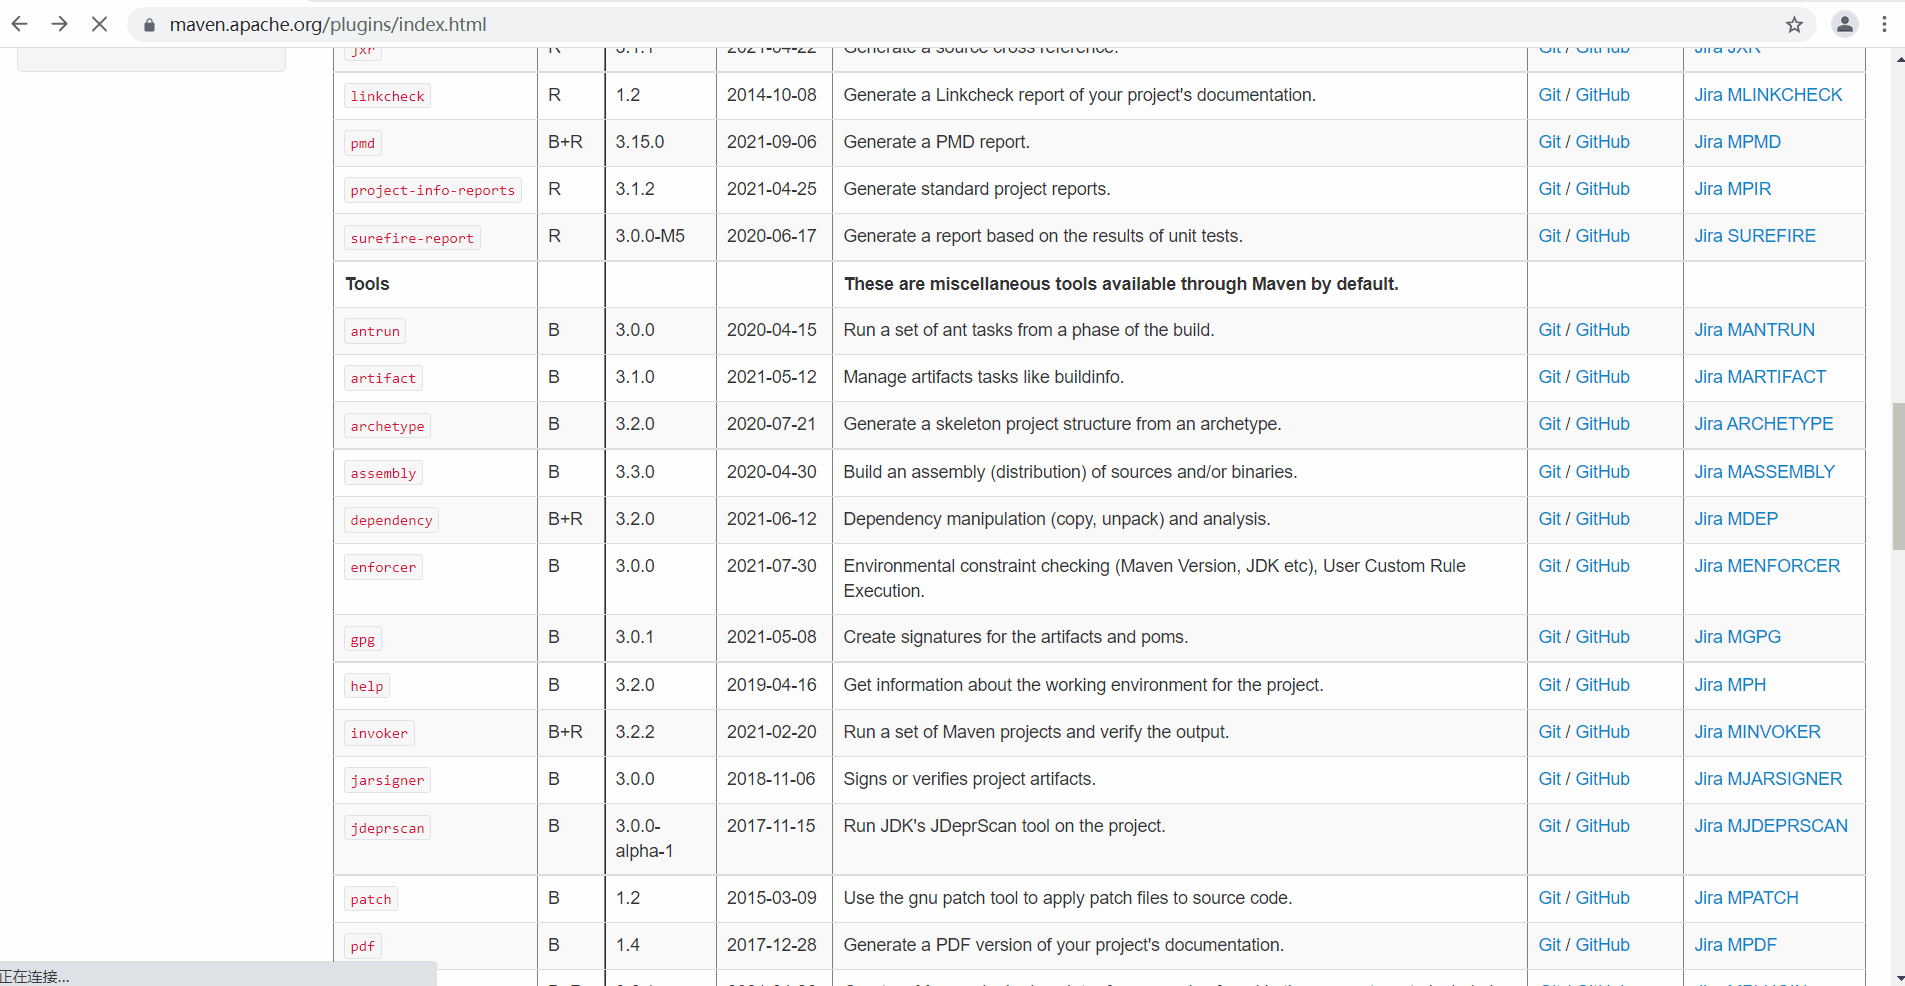Open GitHub link in pdf row

coord(1602,945)
